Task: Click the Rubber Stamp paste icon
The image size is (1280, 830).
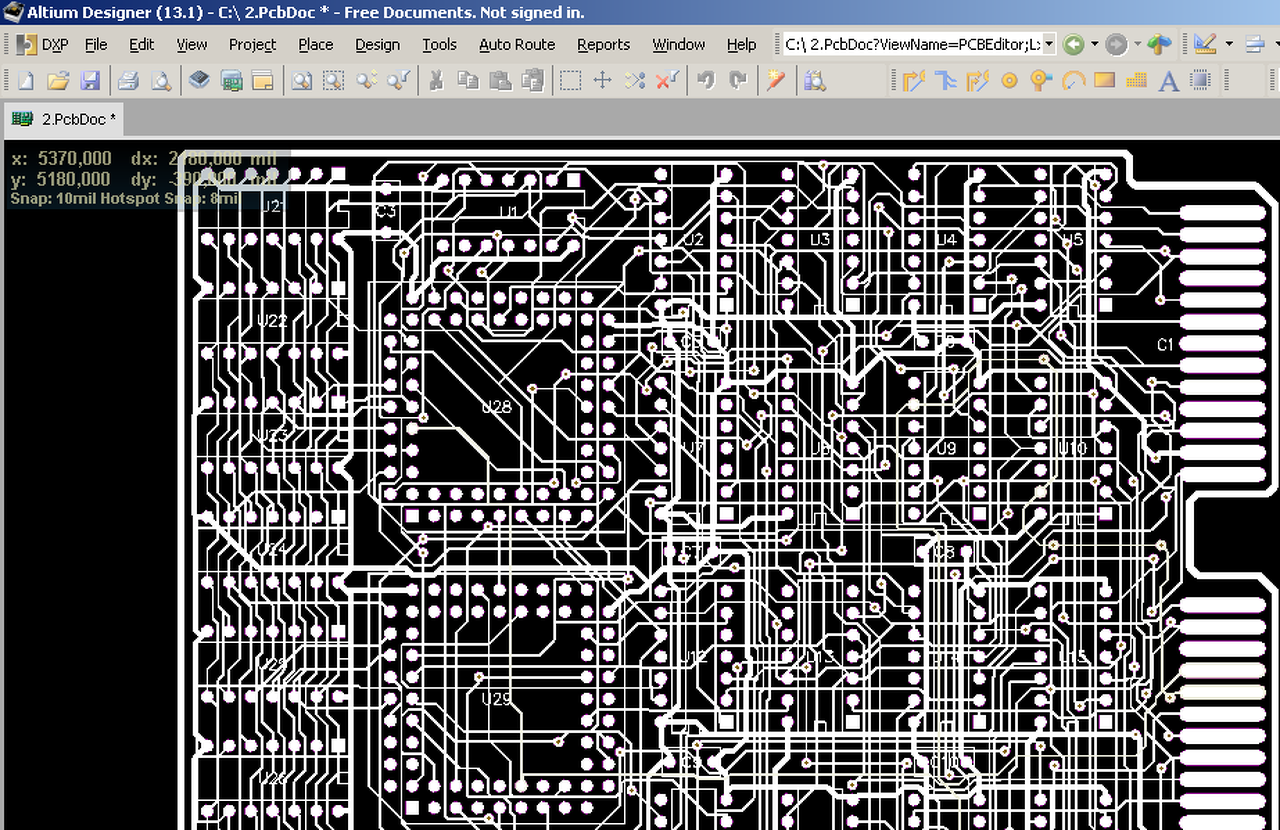Action: (533, 81)
